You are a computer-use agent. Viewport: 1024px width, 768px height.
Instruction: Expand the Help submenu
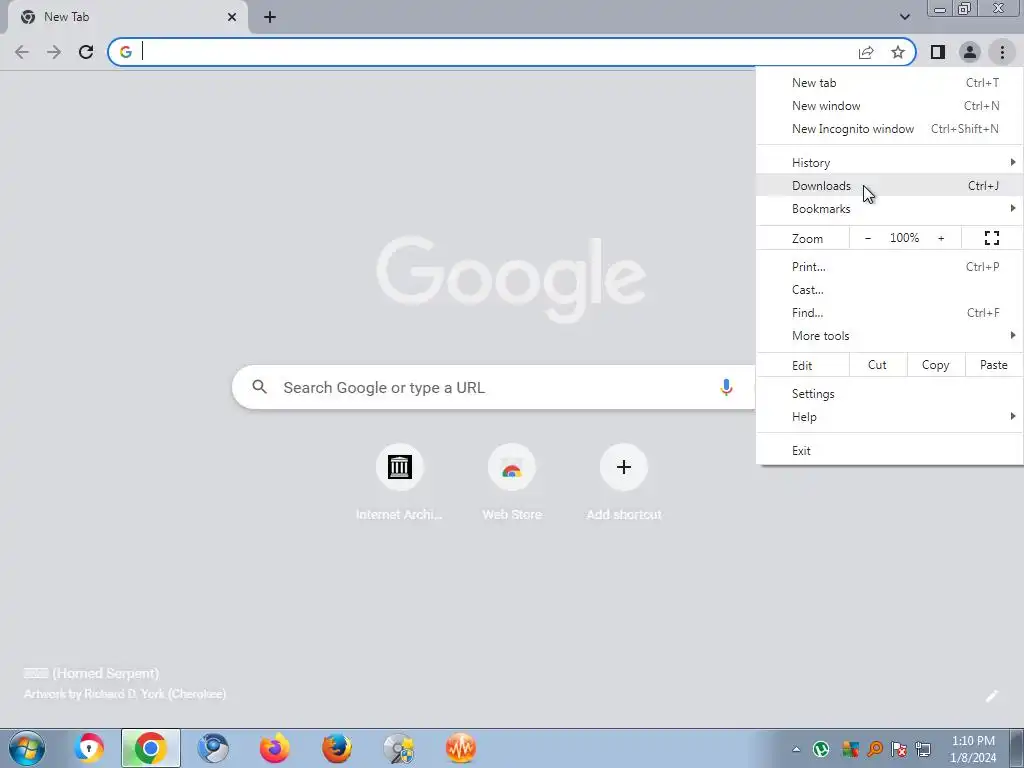coord(889,417)
